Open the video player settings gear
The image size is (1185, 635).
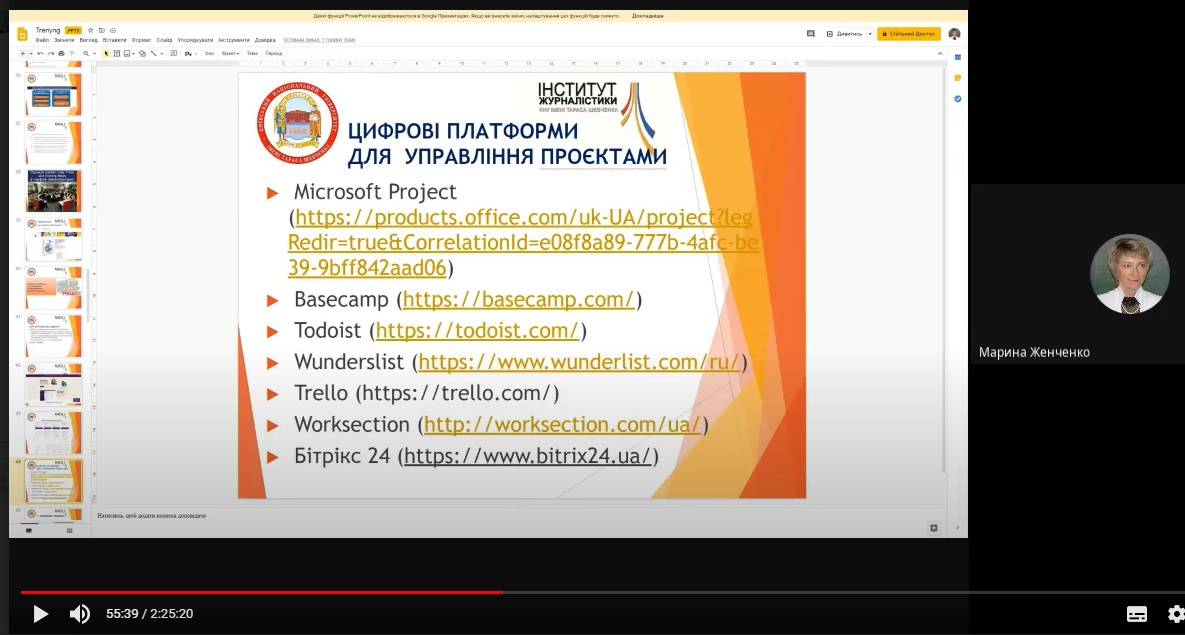click(x=1175, y=614)
